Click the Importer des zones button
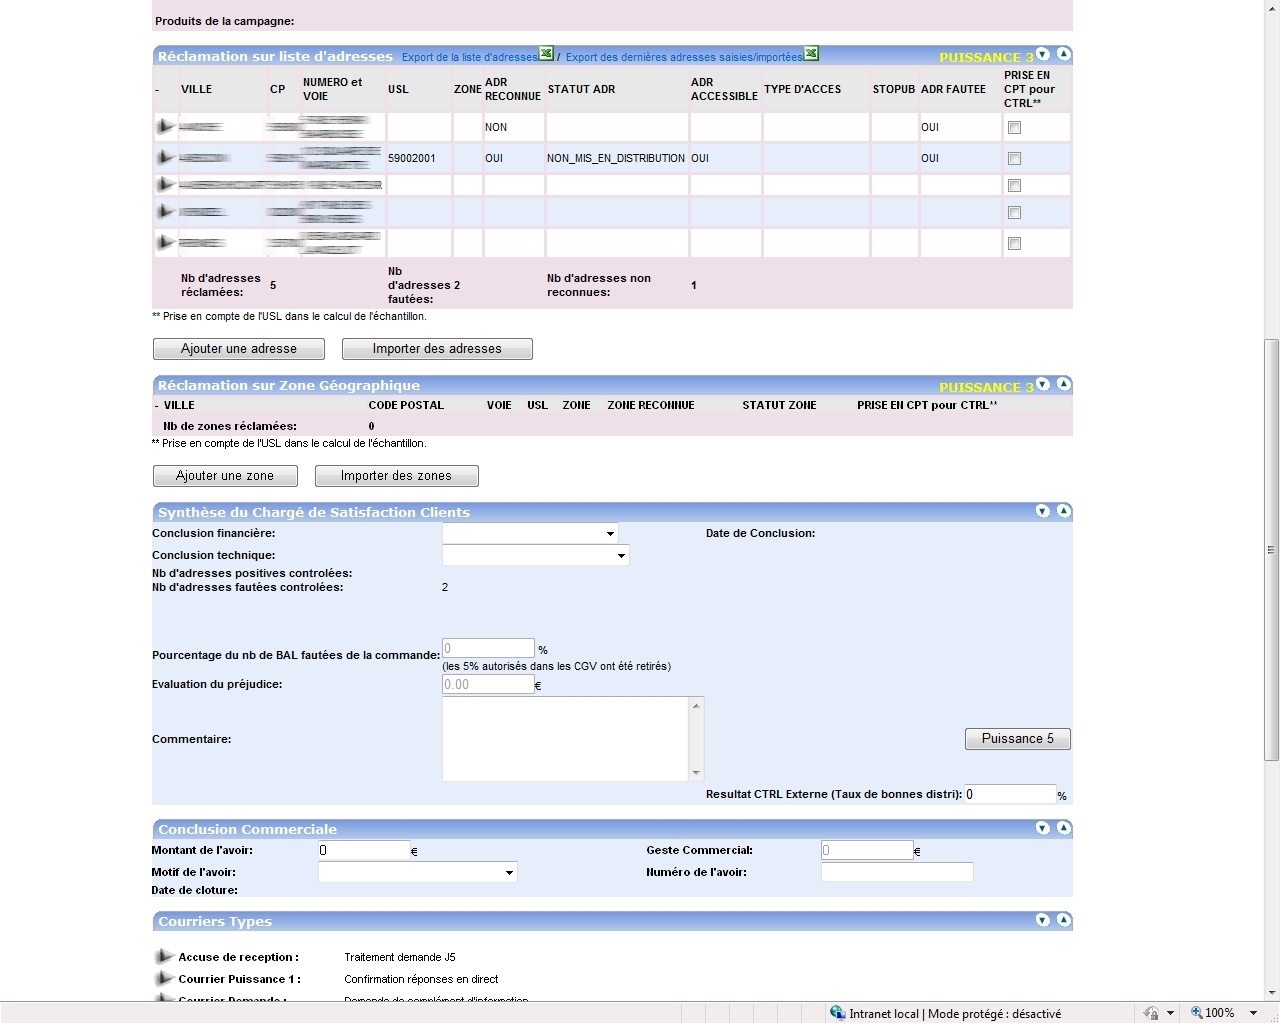 point(396,476)
